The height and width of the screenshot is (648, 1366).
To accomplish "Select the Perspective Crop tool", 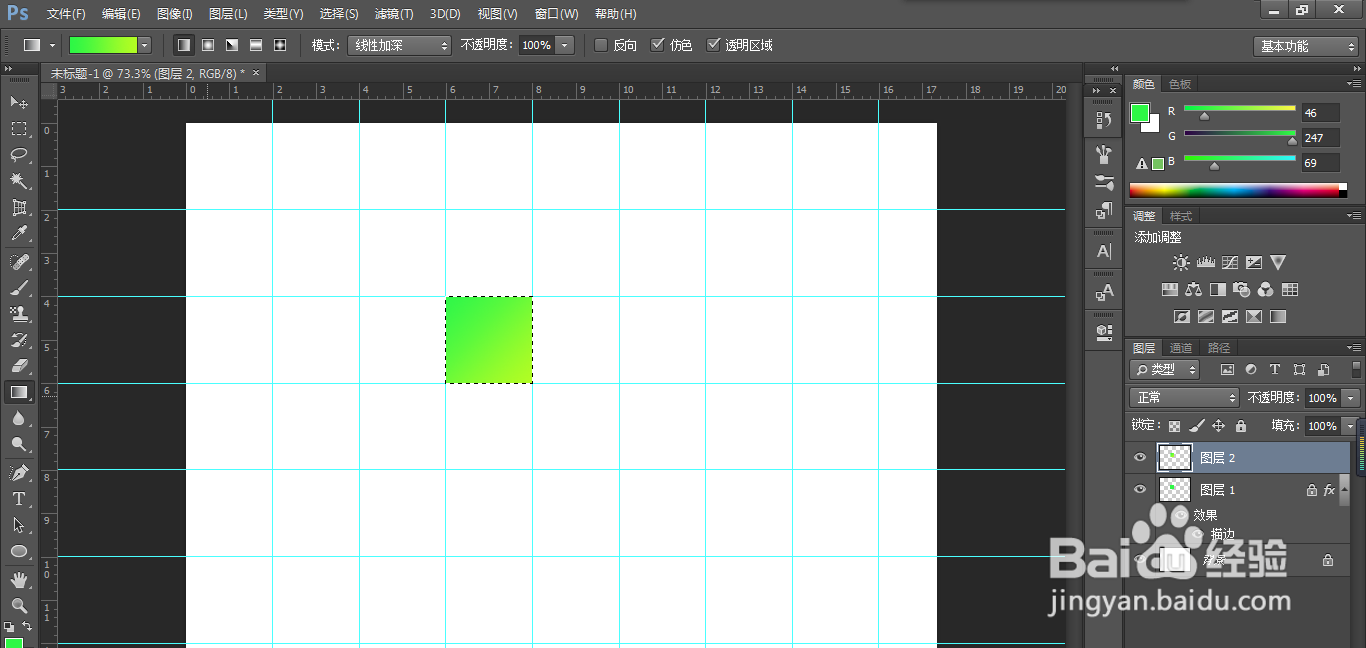I will (19, 207).
